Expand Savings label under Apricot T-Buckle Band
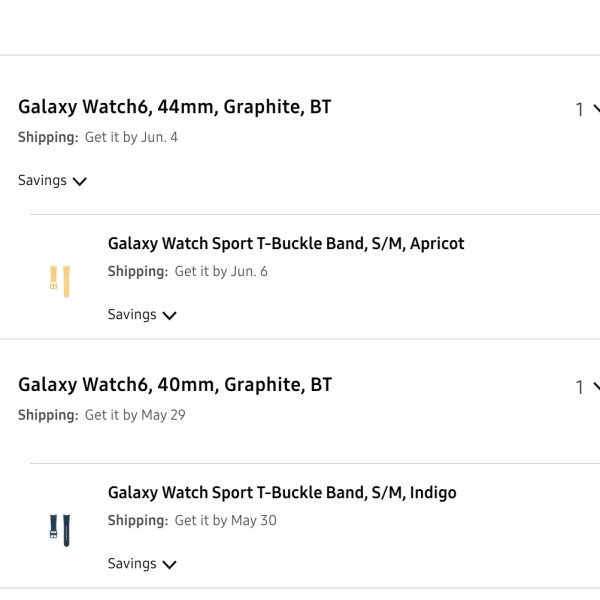 pyautogui.click(x=132, y=315)
